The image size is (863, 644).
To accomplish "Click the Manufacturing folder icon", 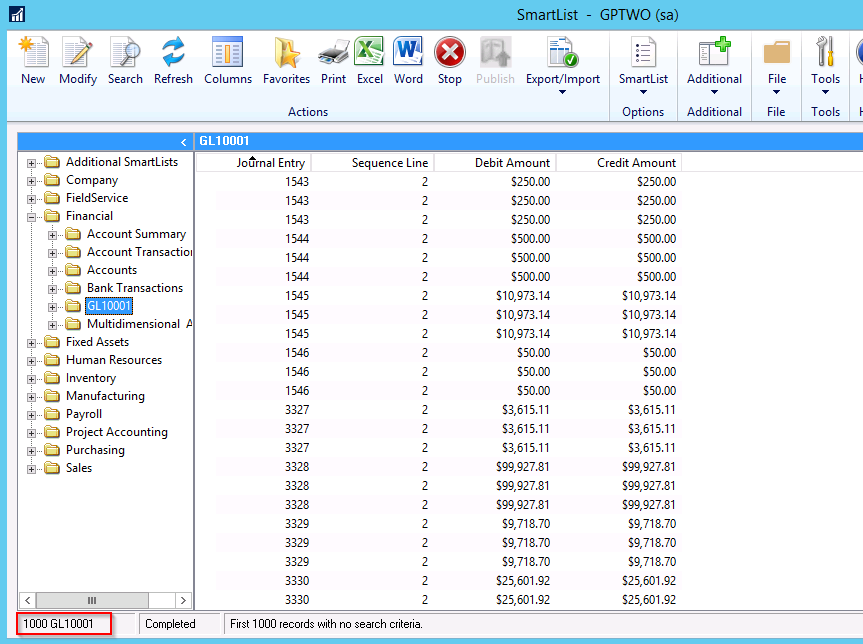I will (52, 396).
